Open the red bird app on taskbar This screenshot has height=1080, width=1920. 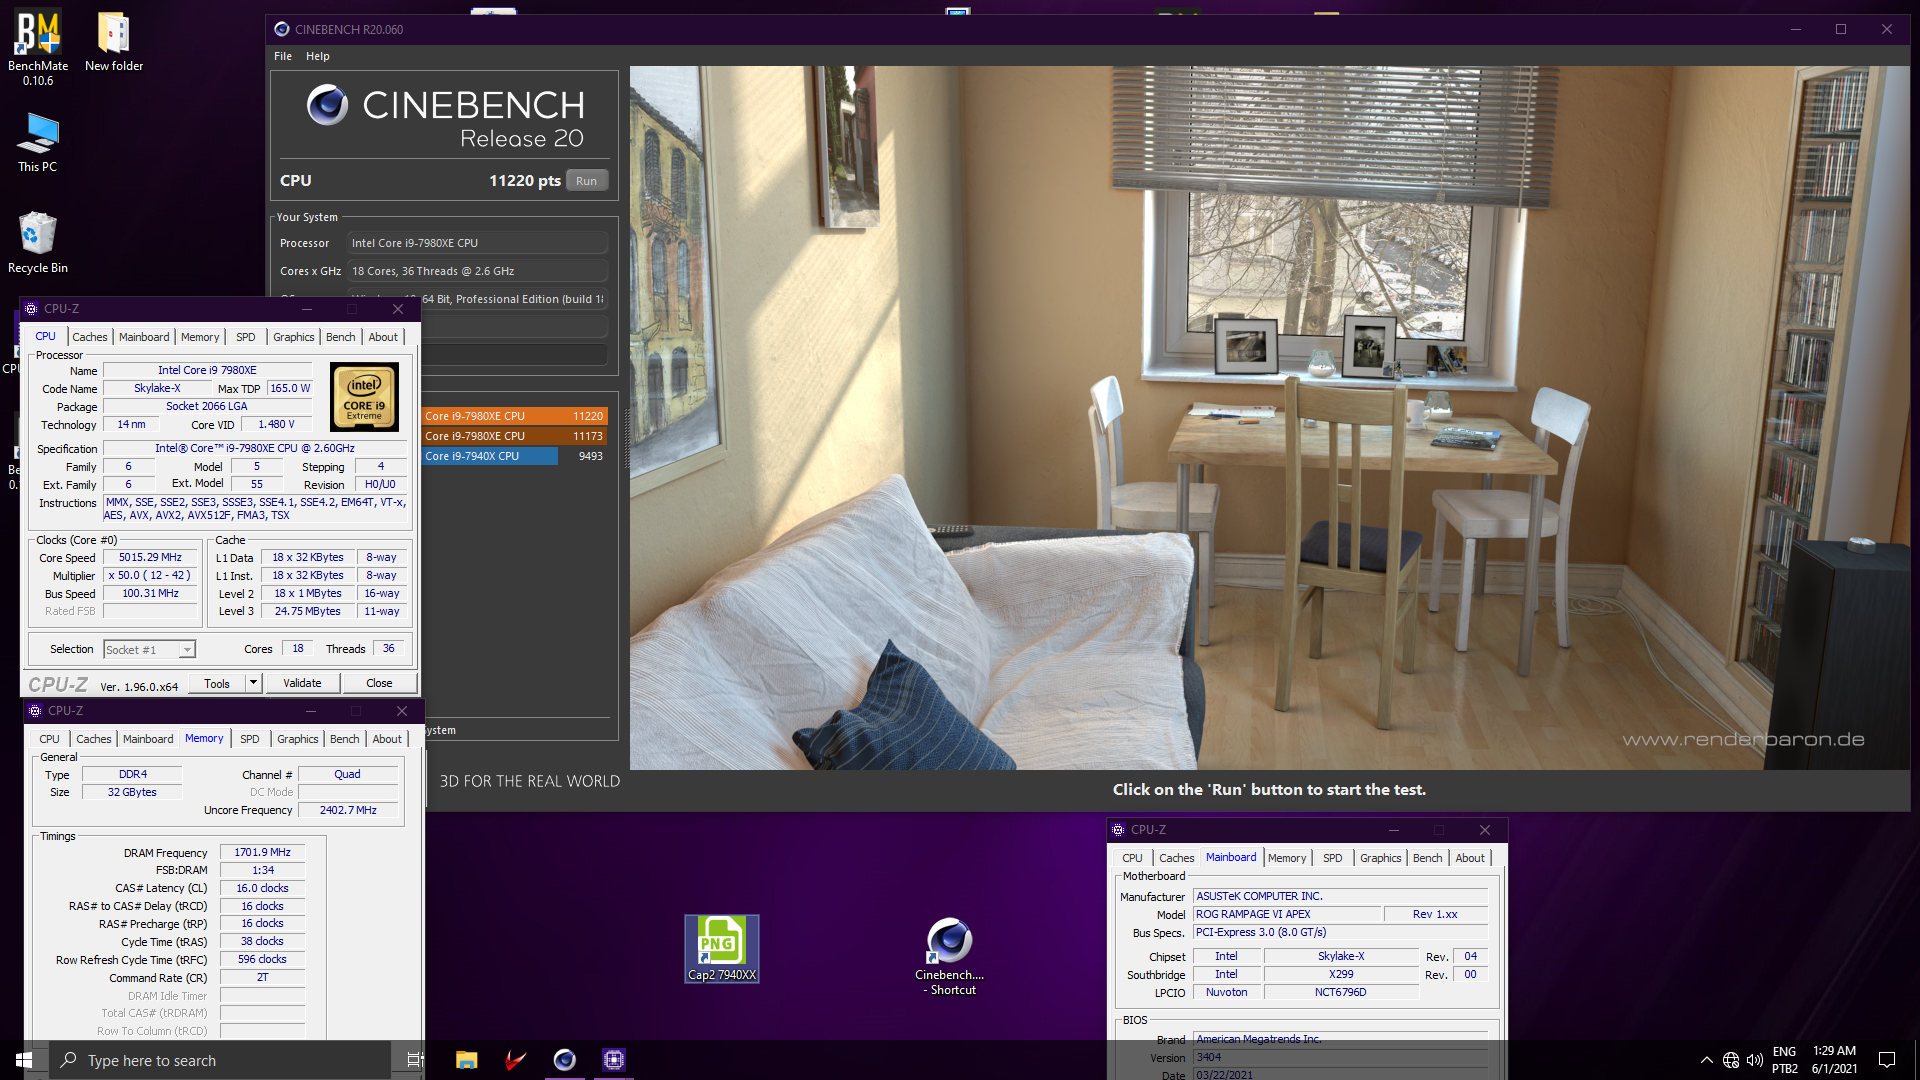516,1060
